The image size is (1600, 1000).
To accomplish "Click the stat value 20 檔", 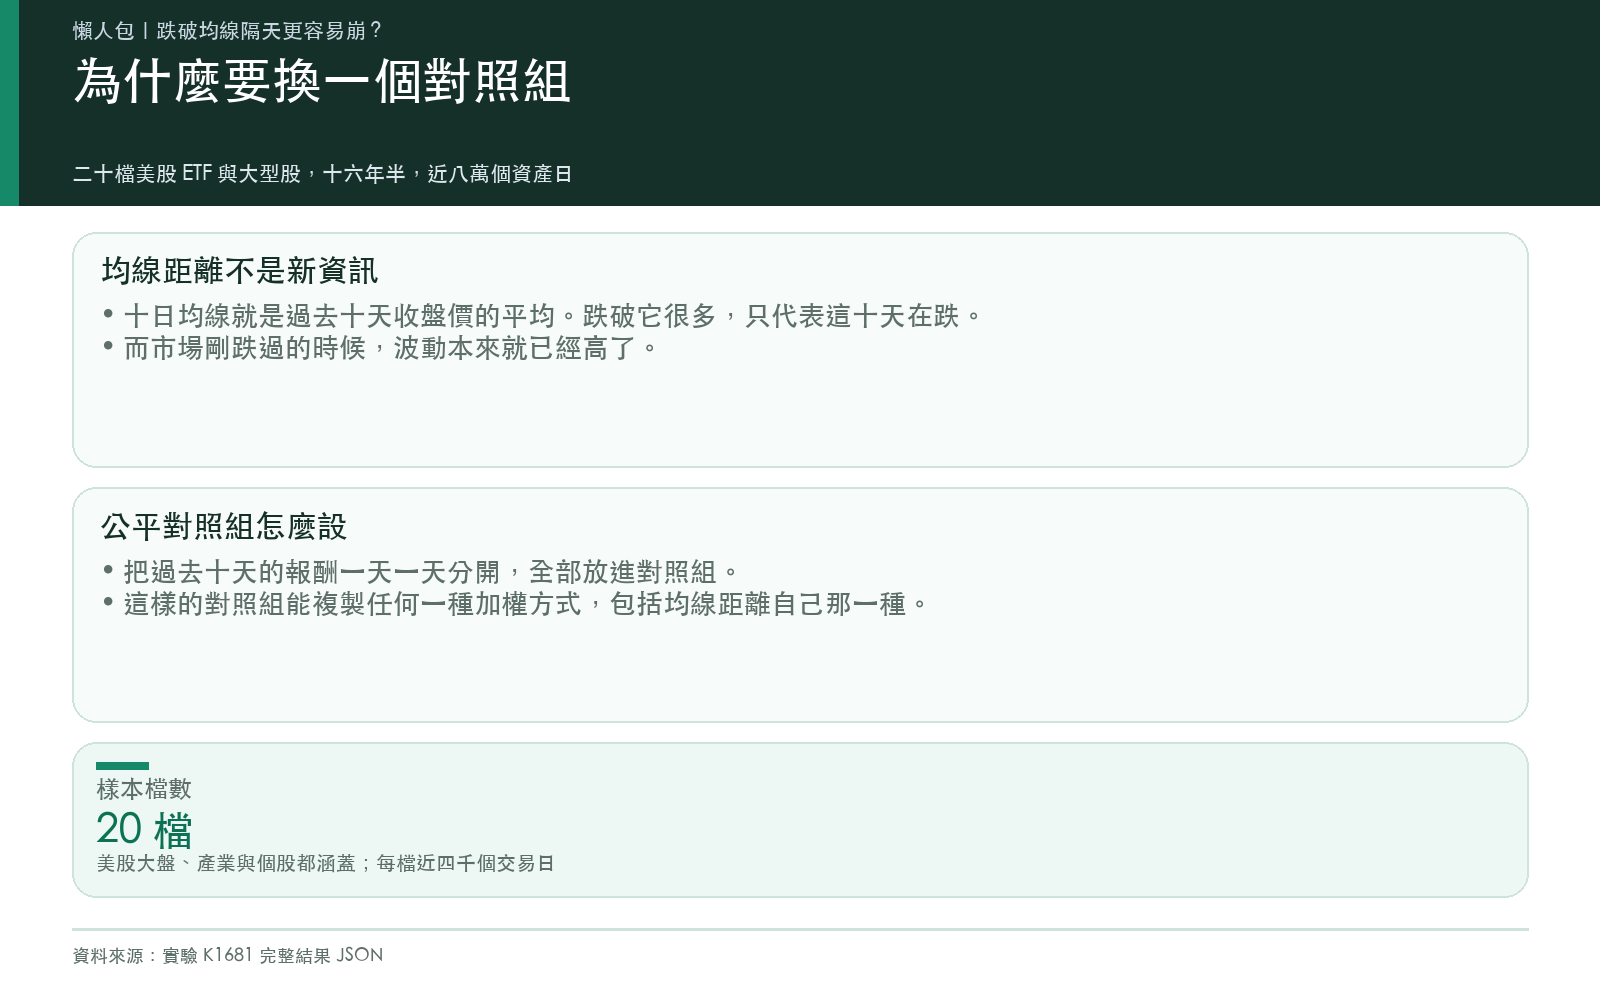I will [x=144, y=829].
